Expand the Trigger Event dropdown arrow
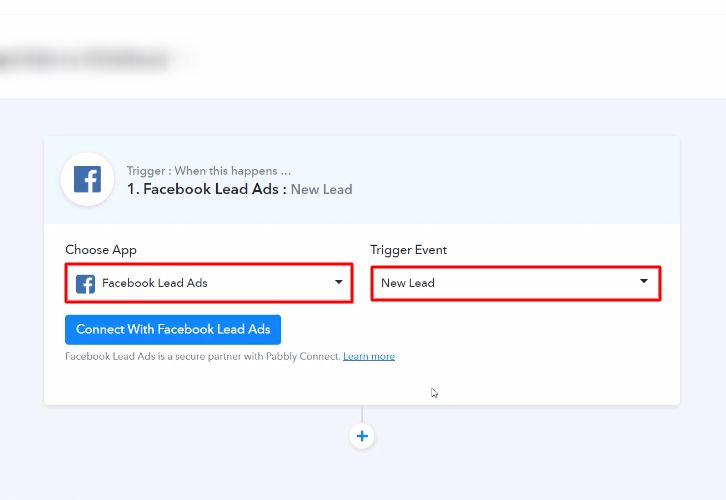 coord(644,282)
